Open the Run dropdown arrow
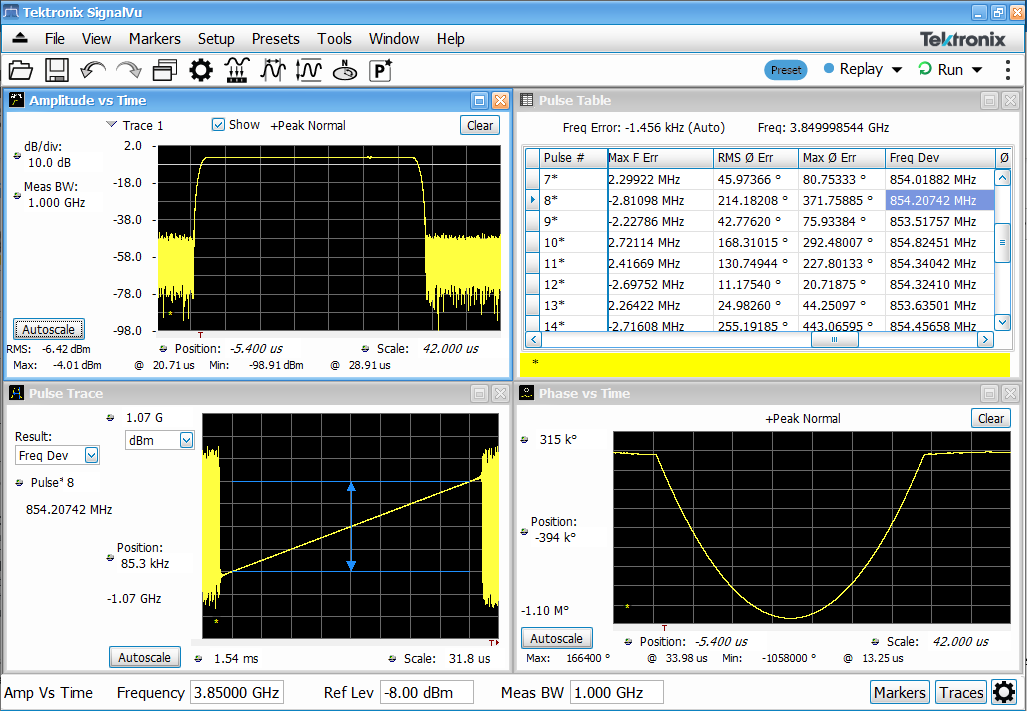The height and width of the screenshot is (711, 1027). click(x=975, y=69)
